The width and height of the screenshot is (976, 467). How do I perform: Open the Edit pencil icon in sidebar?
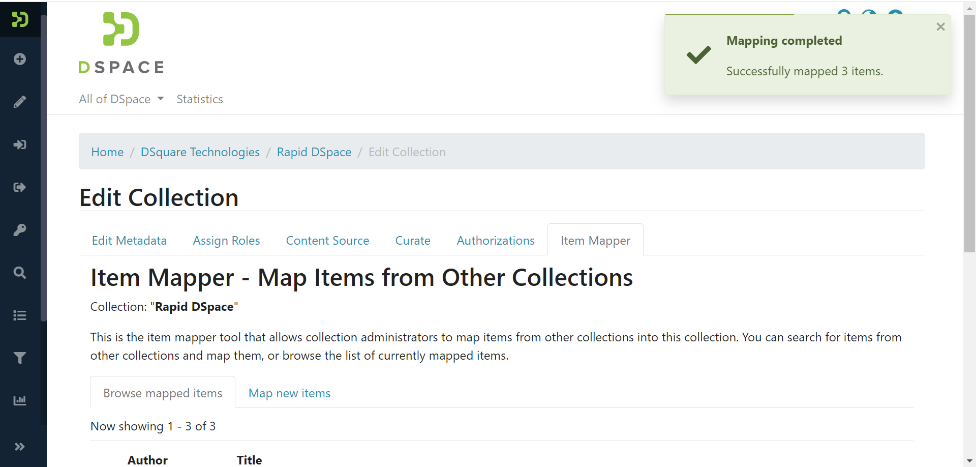click(x=20, y=102)
